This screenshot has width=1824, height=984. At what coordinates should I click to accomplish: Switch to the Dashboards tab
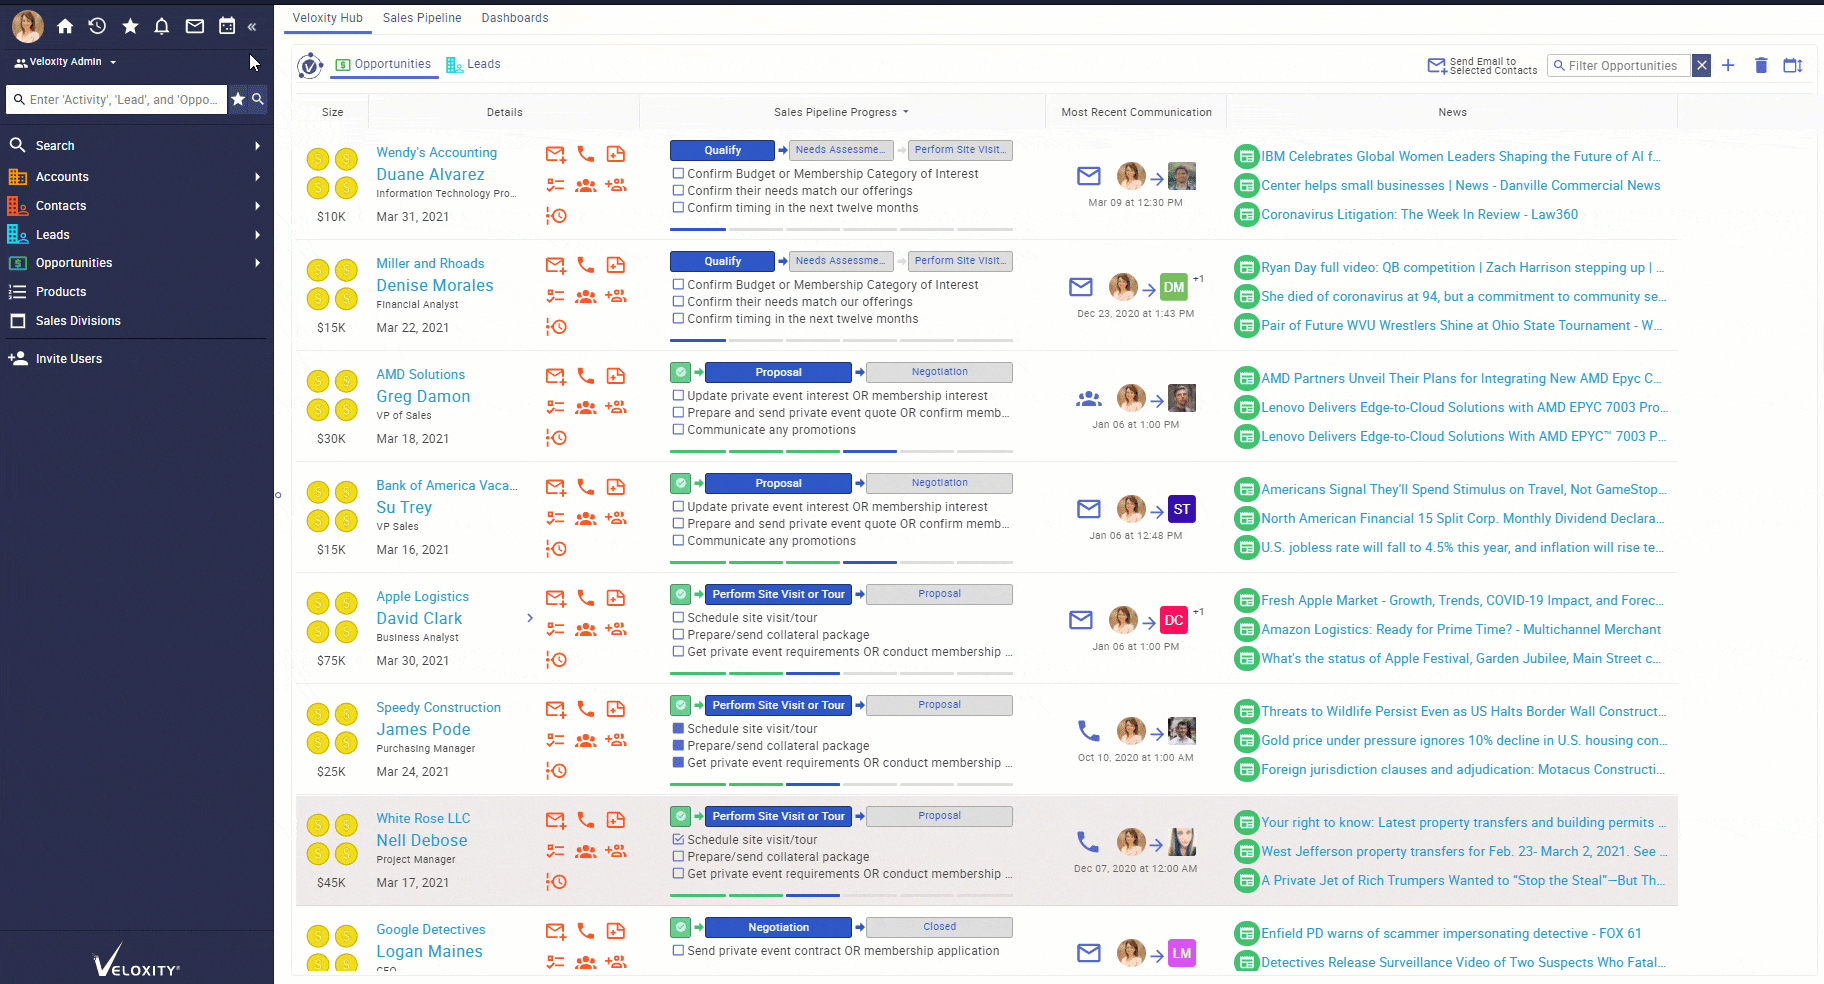coord(515,18)
